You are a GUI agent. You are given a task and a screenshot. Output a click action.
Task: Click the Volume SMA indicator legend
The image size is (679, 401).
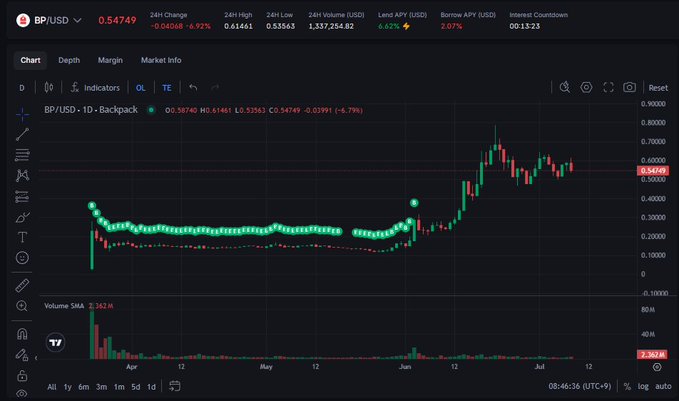pyautogui.click(x=64, y=306)
